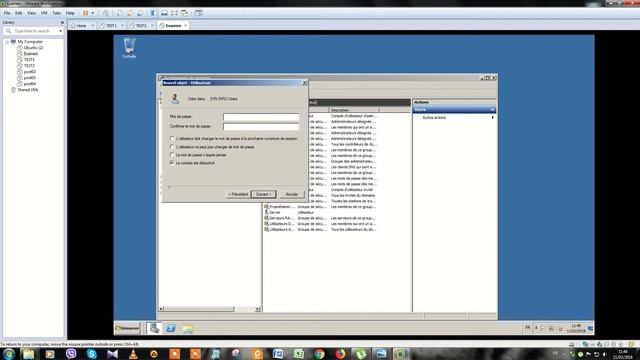Switch to Unity mode toolbar icon
Viewport: 640px width, 360px height.
[184, 13]
